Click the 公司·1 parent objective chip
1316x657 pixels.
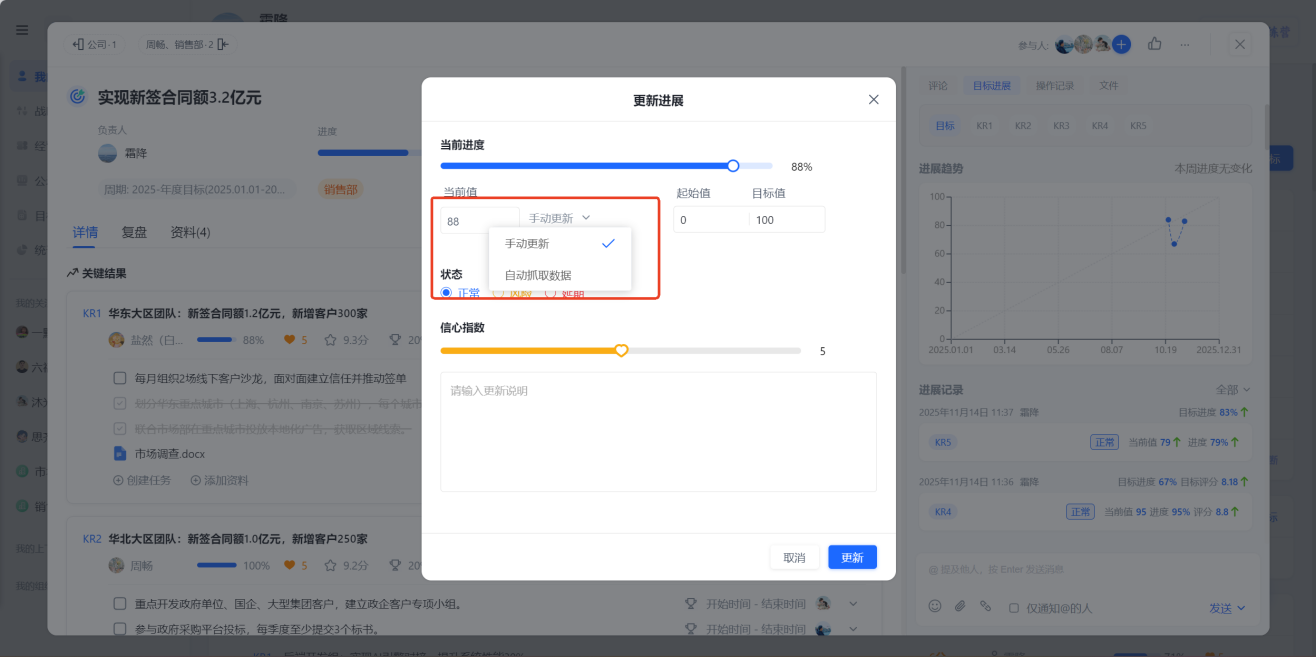coord(95,44)
